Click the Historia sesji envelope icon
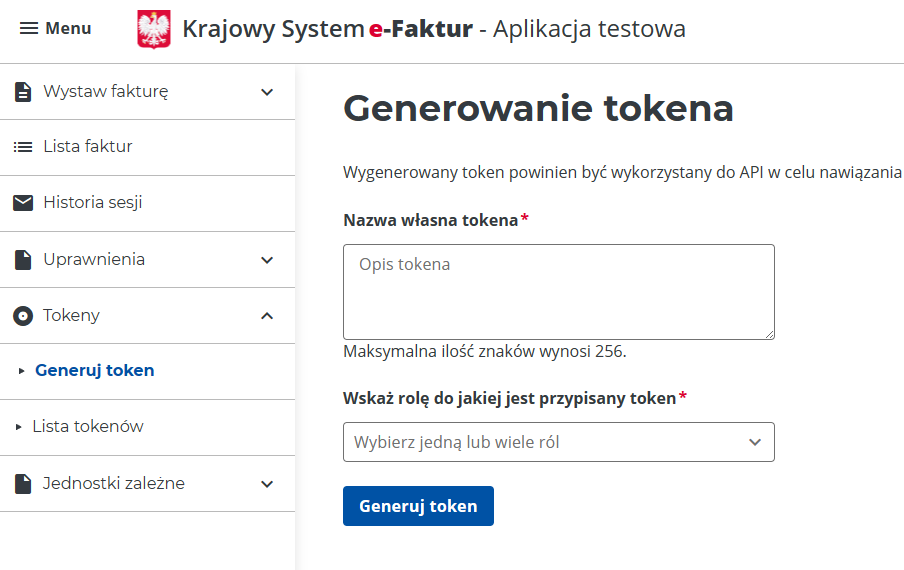 point(23,203)
